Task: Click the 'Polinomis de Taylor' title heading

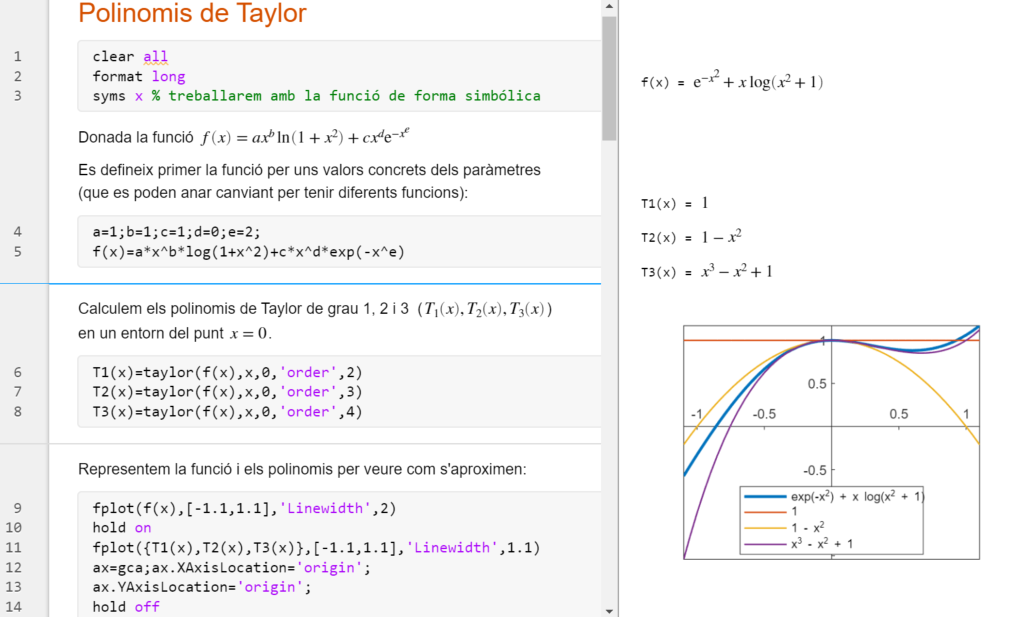Action: click(x=192, y=14)
